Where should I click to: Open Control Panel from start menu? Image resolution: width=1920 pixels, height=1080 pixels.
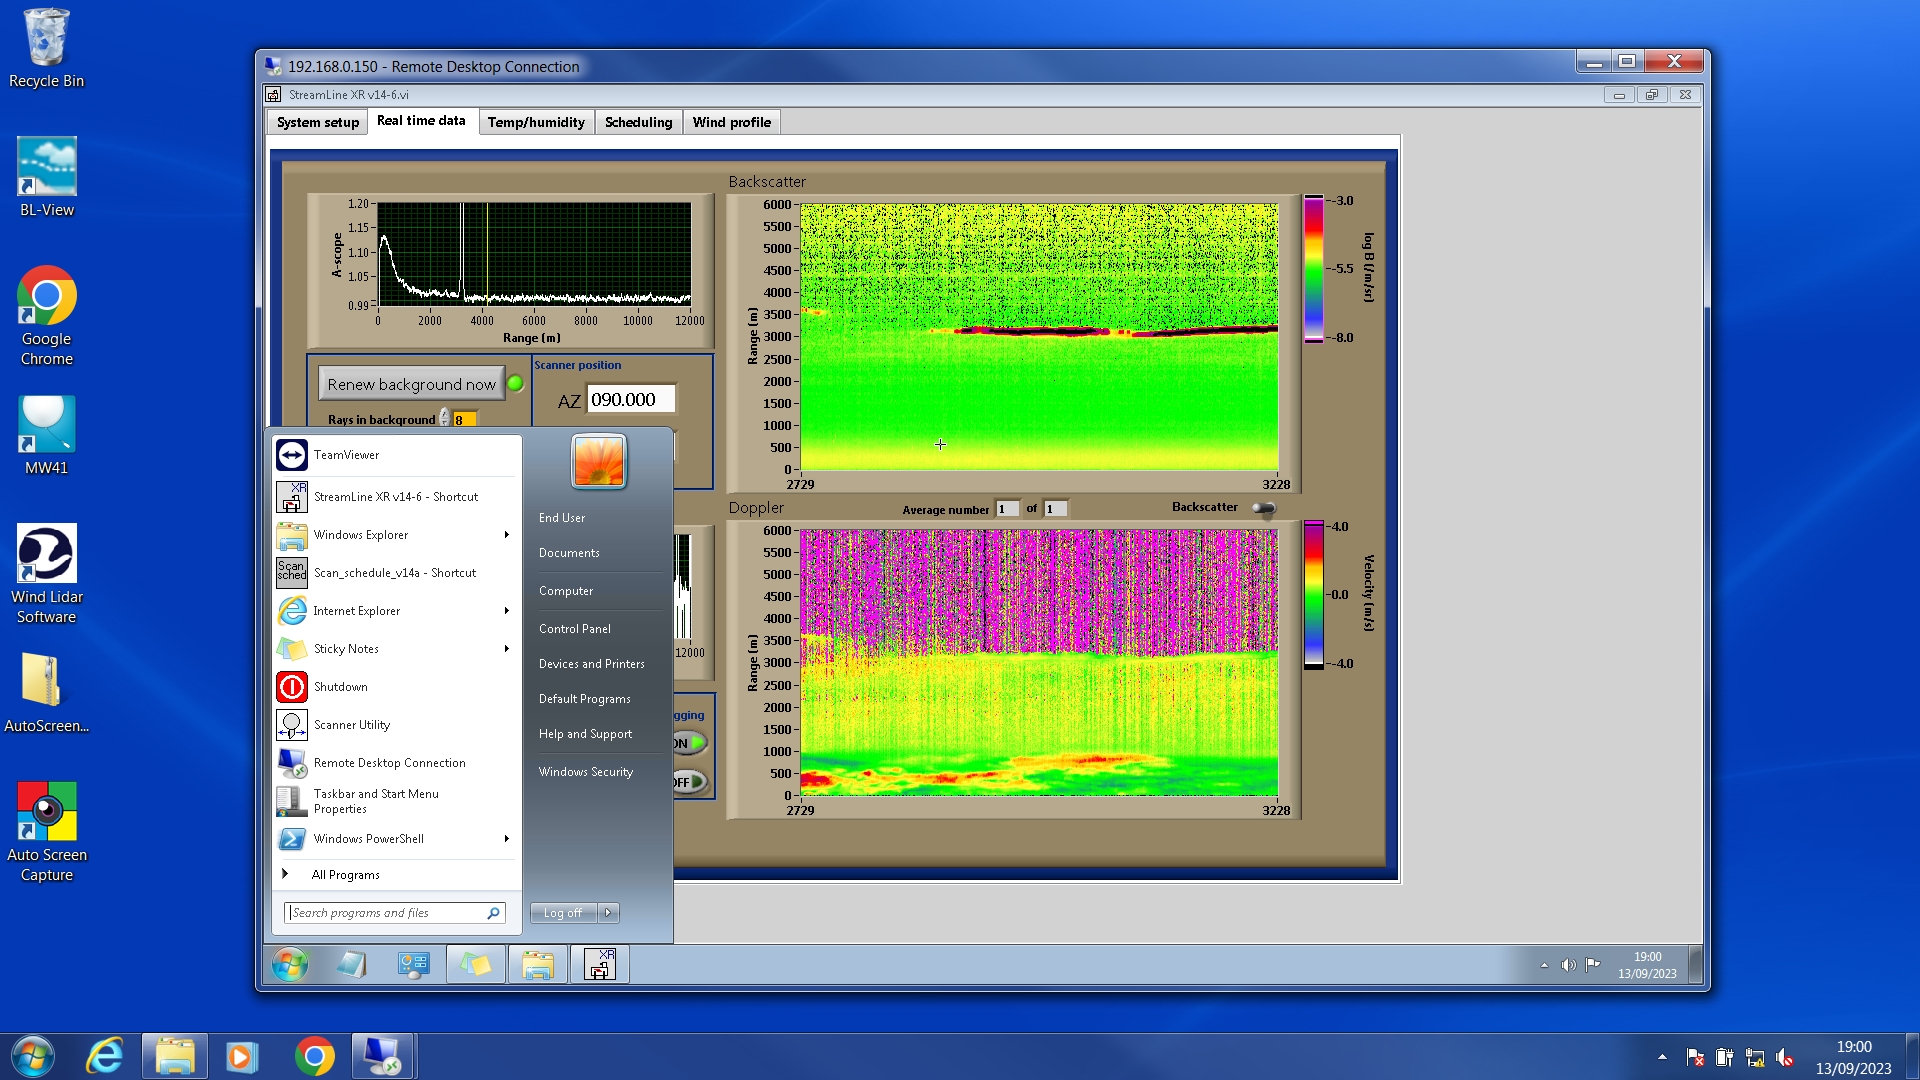[x=574, y=629]
